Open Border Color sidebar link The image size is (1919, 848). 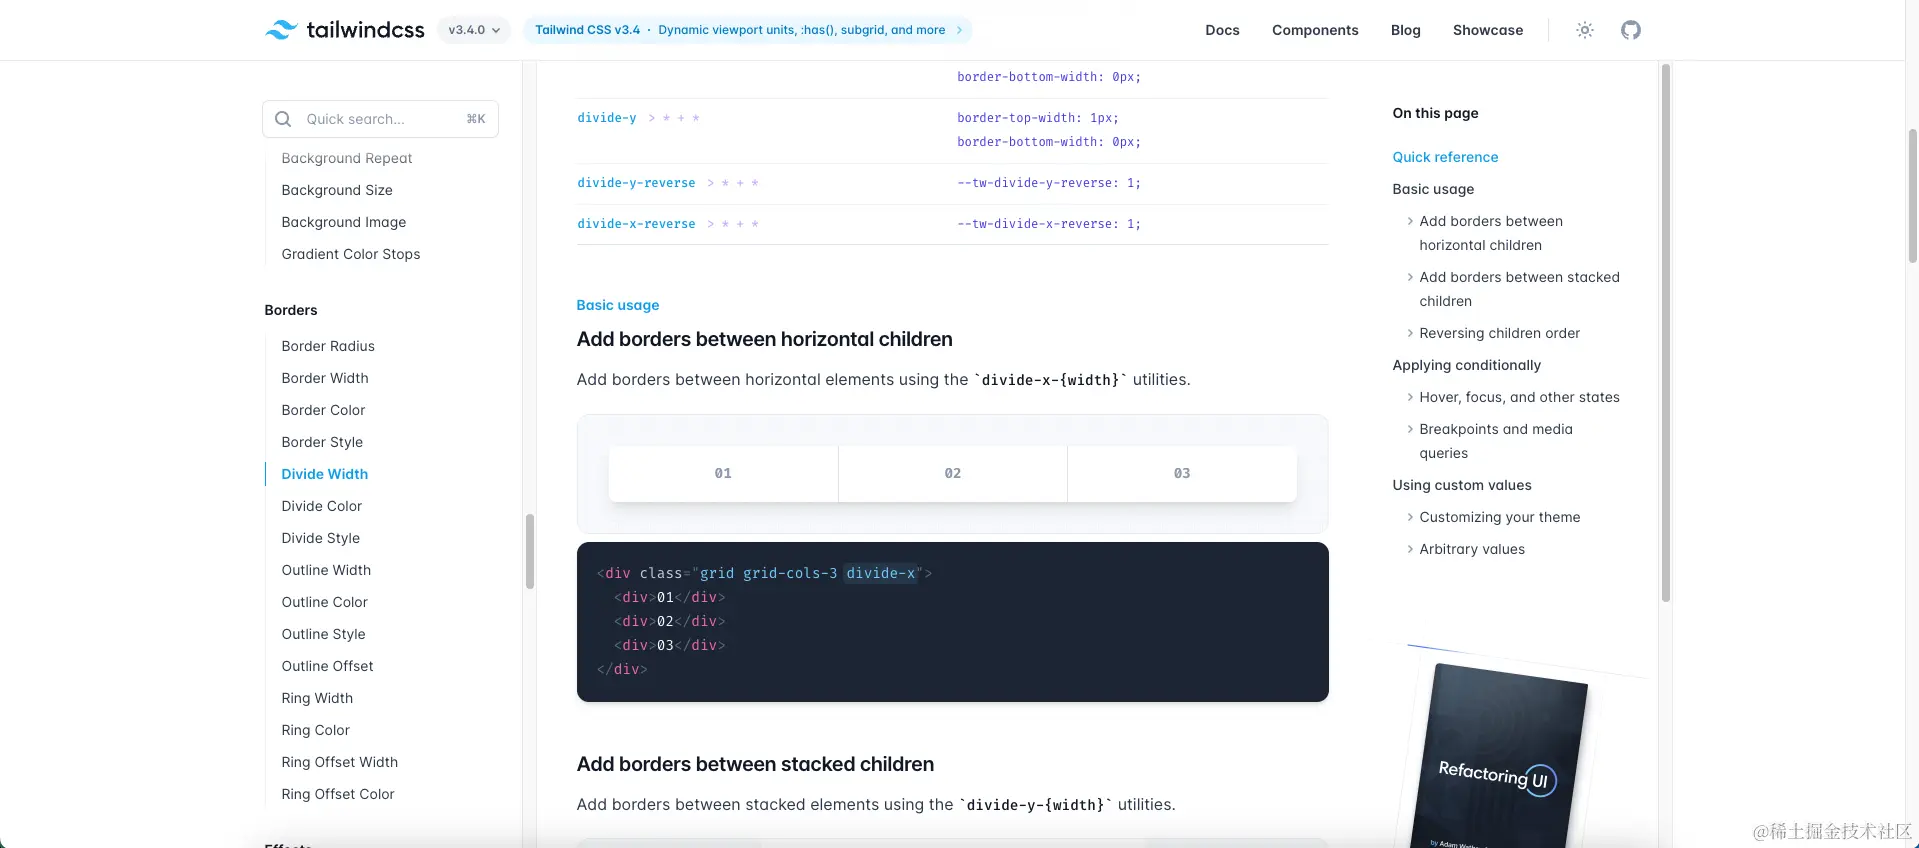tap(323, 410)
